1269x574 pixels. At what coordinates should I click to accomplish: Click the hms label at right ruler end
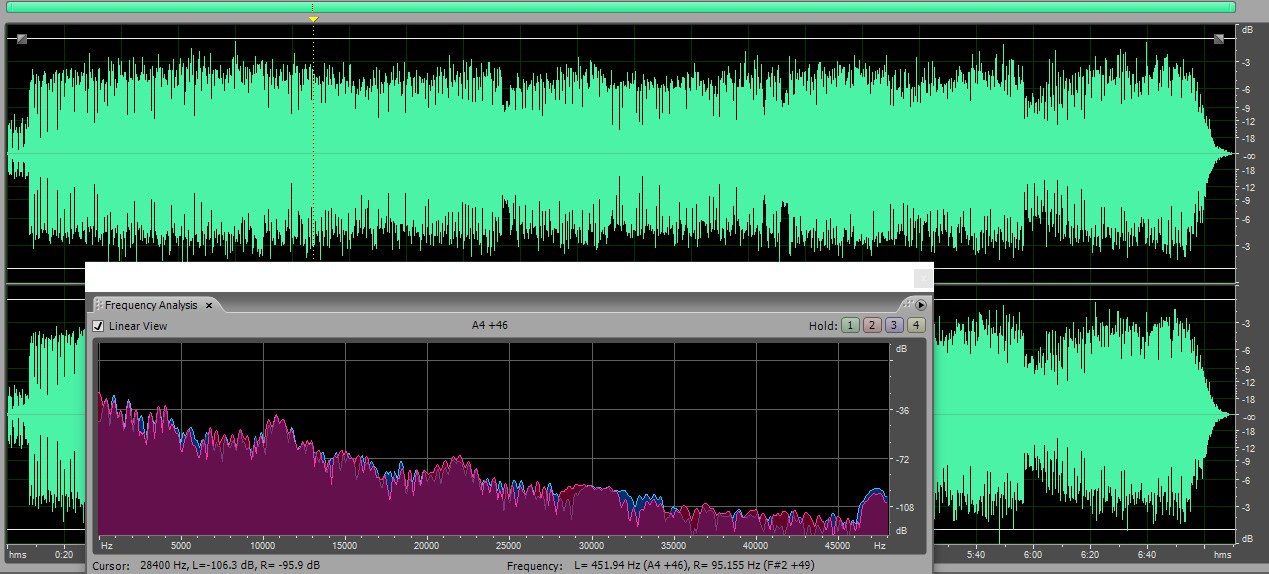coord(1222,554)
